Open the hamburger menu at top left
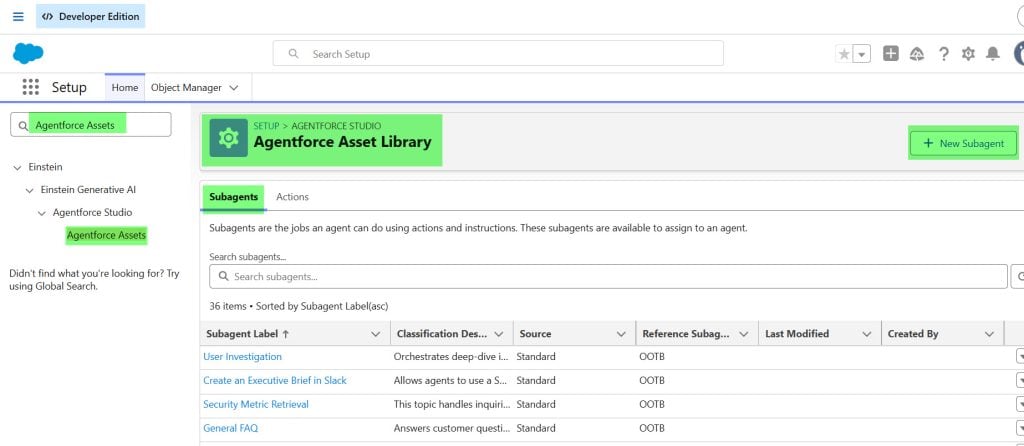Screen dimensions: 1024x446 click(x=18, y=16)
